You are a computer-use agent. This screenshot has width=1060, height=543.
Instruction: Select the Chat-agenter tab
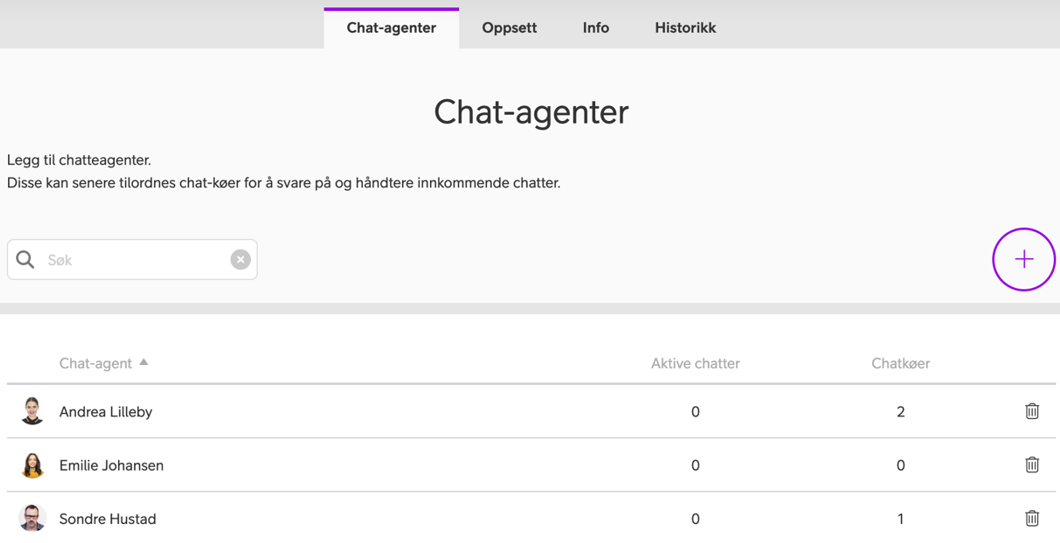[x=391, y=28]
